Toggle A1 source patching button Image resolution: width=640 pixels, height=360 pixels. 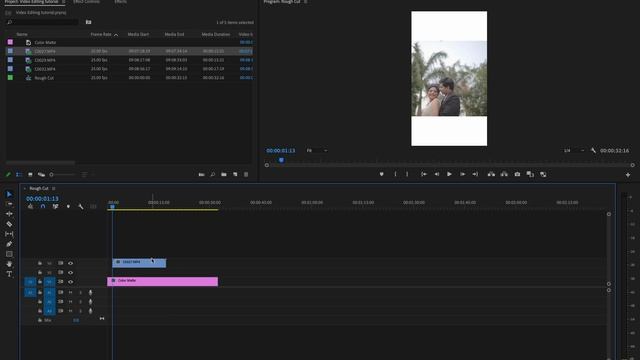tap(30, 292)
